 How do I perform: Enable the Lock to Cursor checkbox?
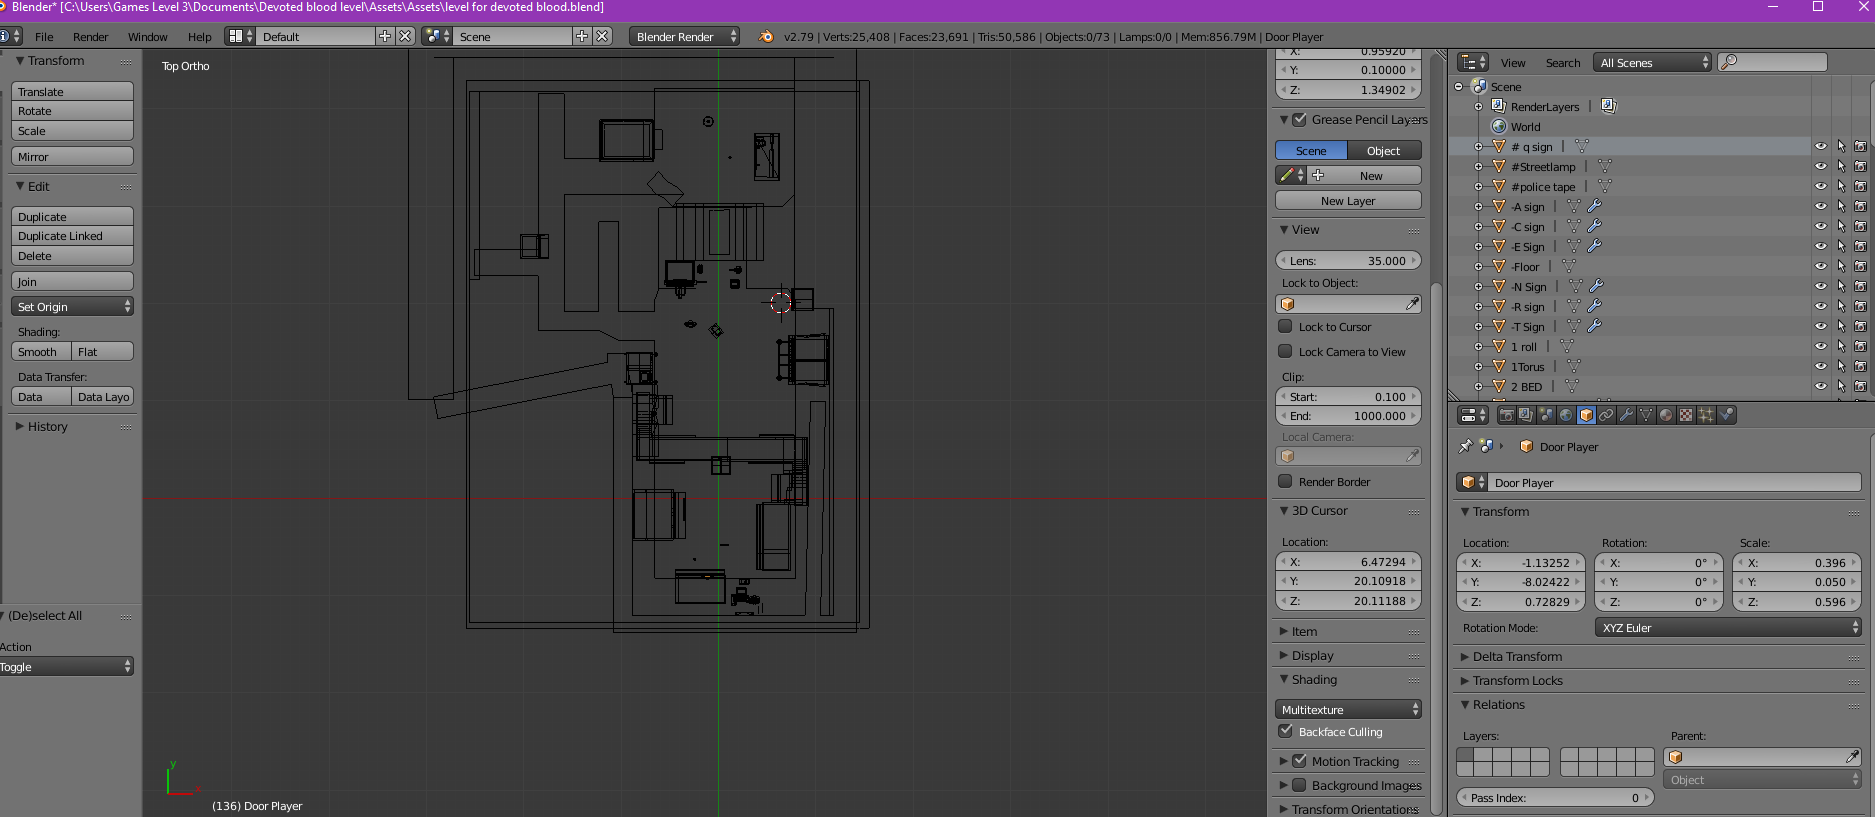coord(1285,326)
